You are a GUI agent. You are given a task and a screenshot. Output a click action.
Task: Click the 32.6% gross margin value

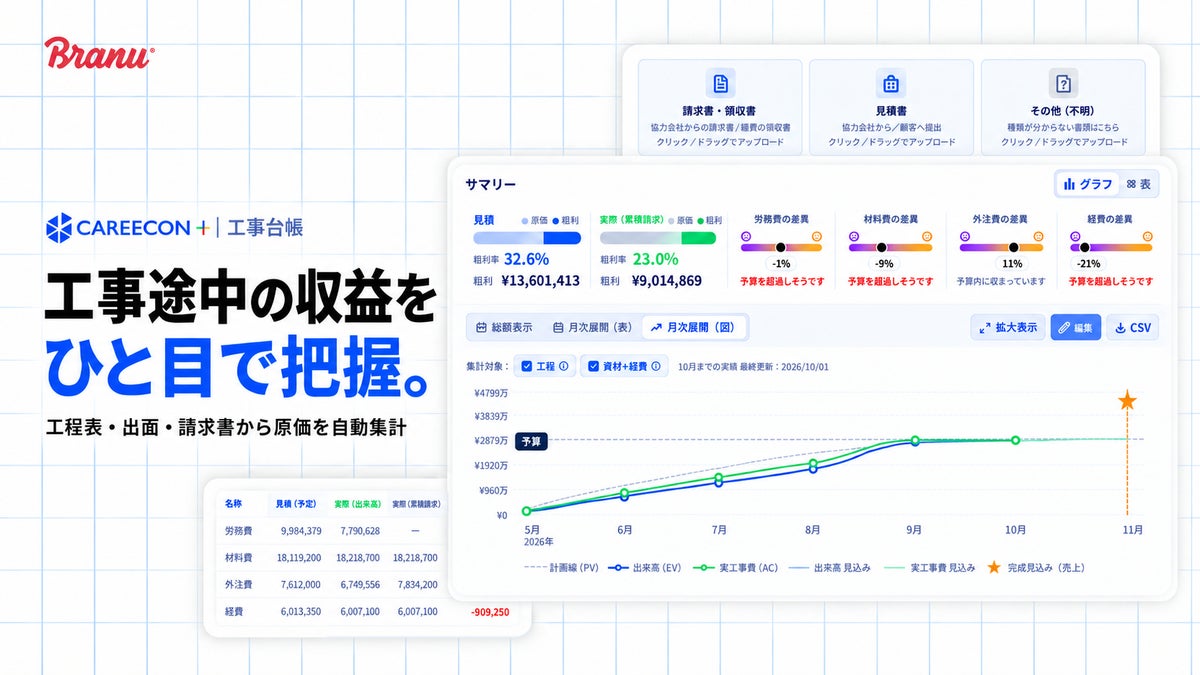click(x=525, y=258)
